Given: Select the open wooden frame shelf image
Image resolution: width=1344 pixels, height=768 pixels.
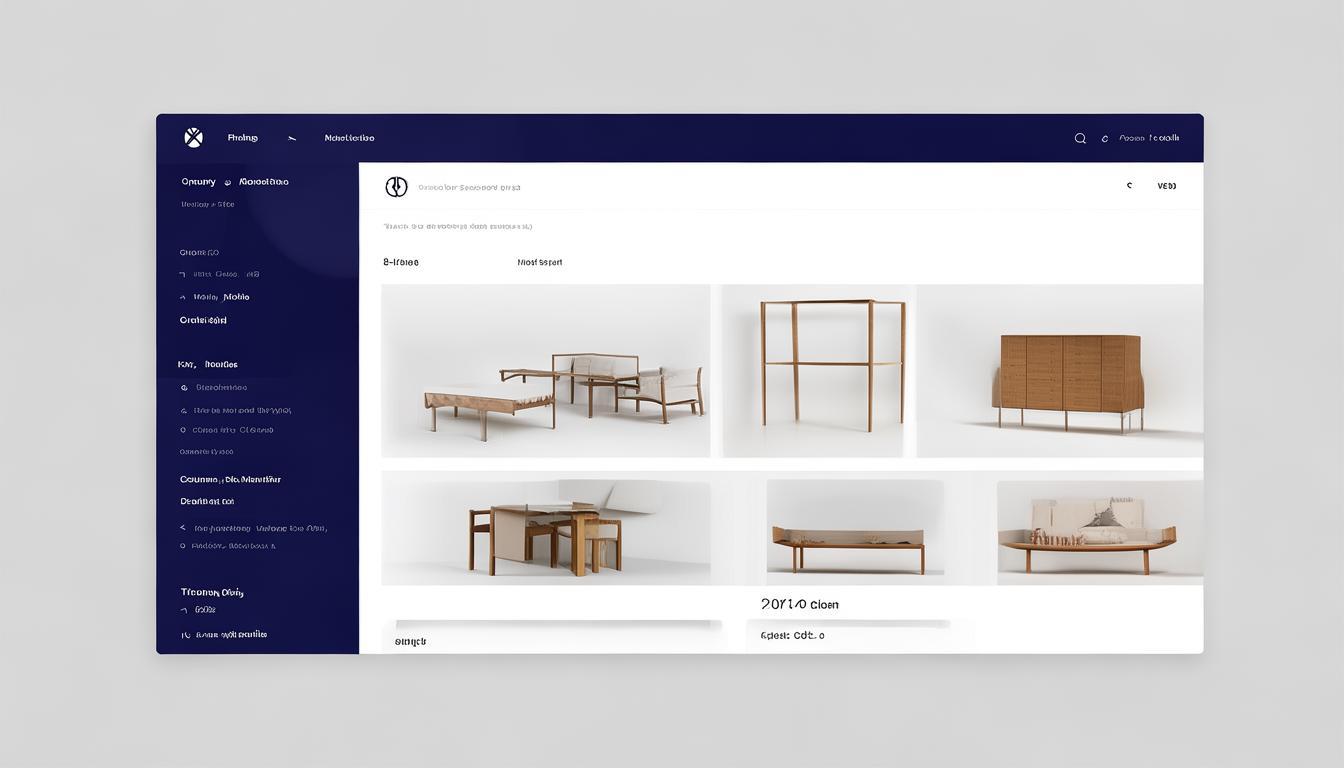Looking at the screenshot, I should [x=817, y=371].
